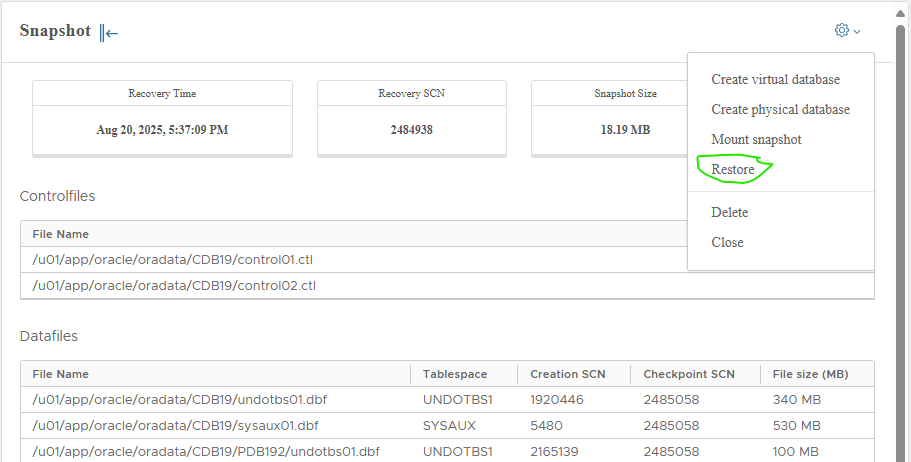Choose Create physical database option
911x462 pixels.
(x=780, y=109)
